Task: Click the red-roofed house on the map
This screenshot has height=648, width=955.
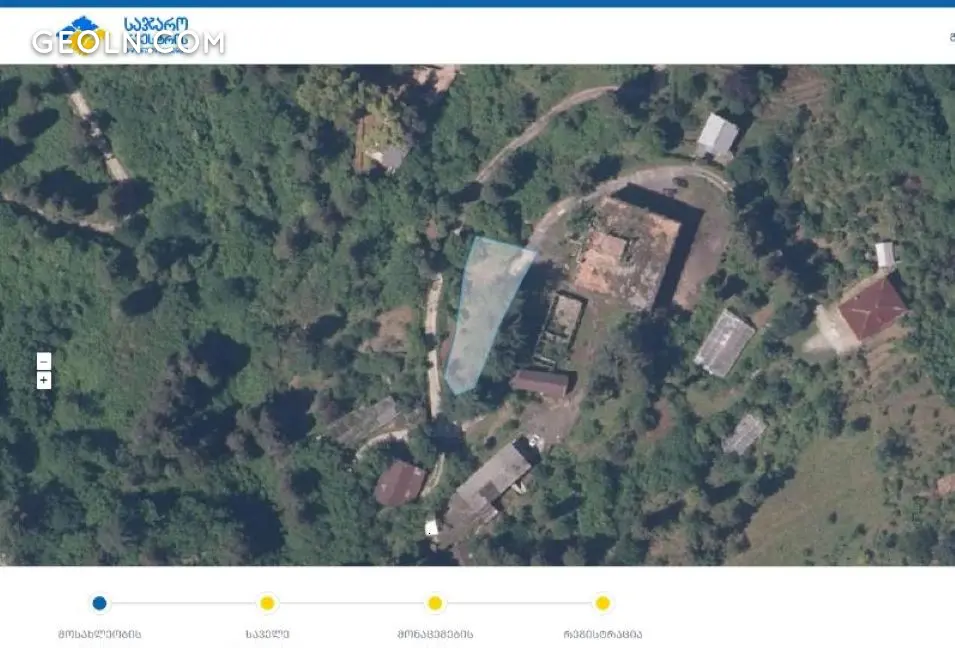Action: click(x=871, y=308)
